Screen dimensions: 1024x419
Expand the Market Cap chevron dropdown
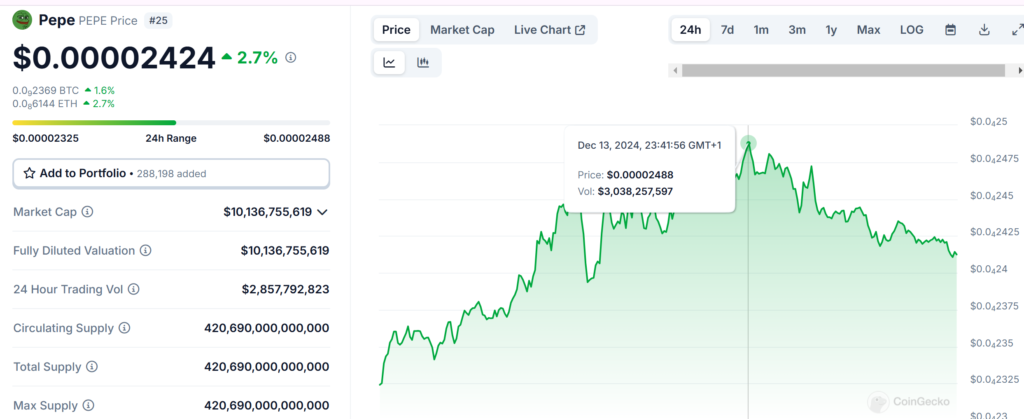322,212
